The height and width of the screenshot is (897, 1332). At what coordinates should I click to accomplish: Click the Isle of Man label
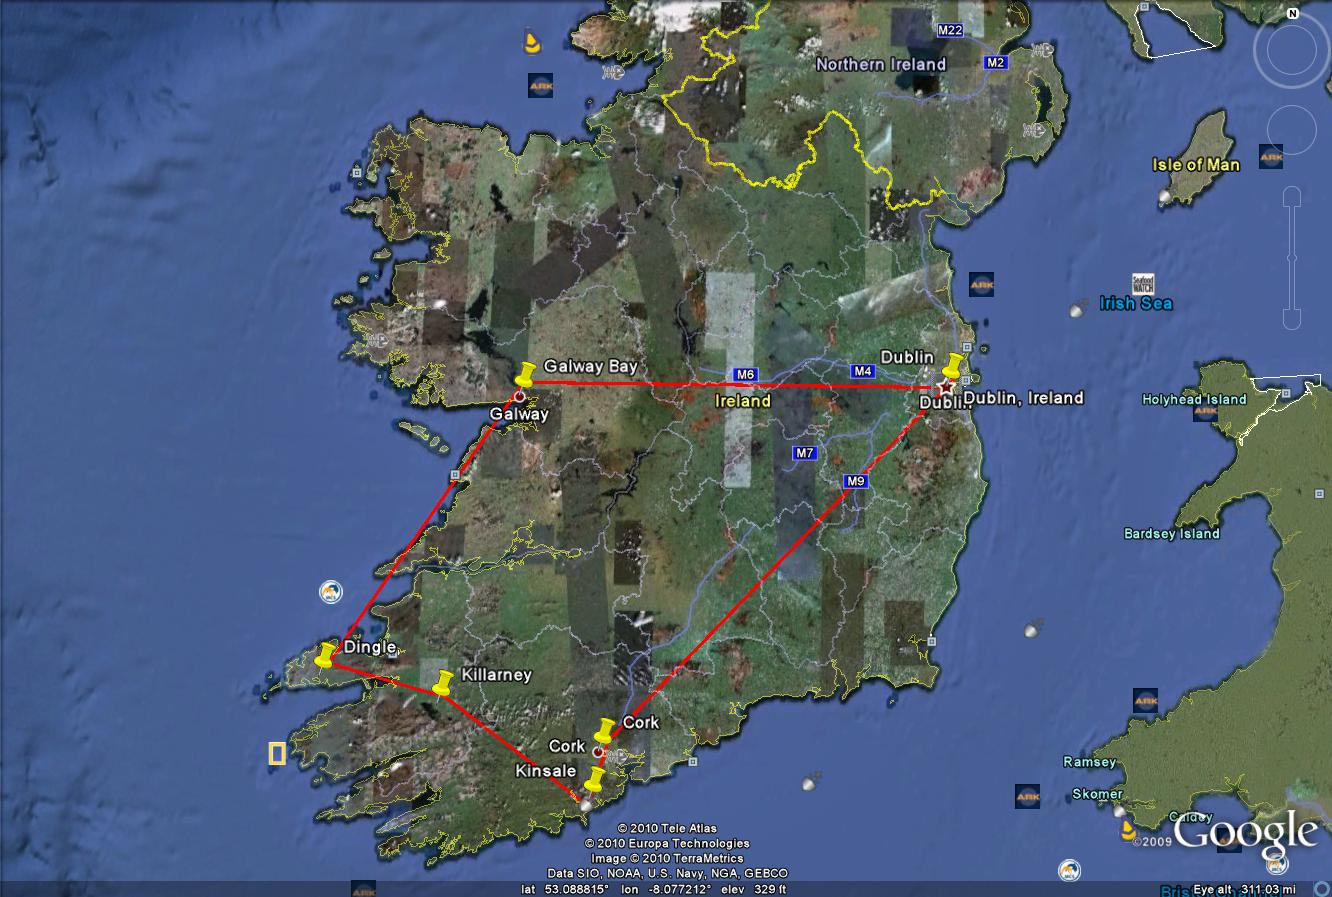tap(1195, 165)
